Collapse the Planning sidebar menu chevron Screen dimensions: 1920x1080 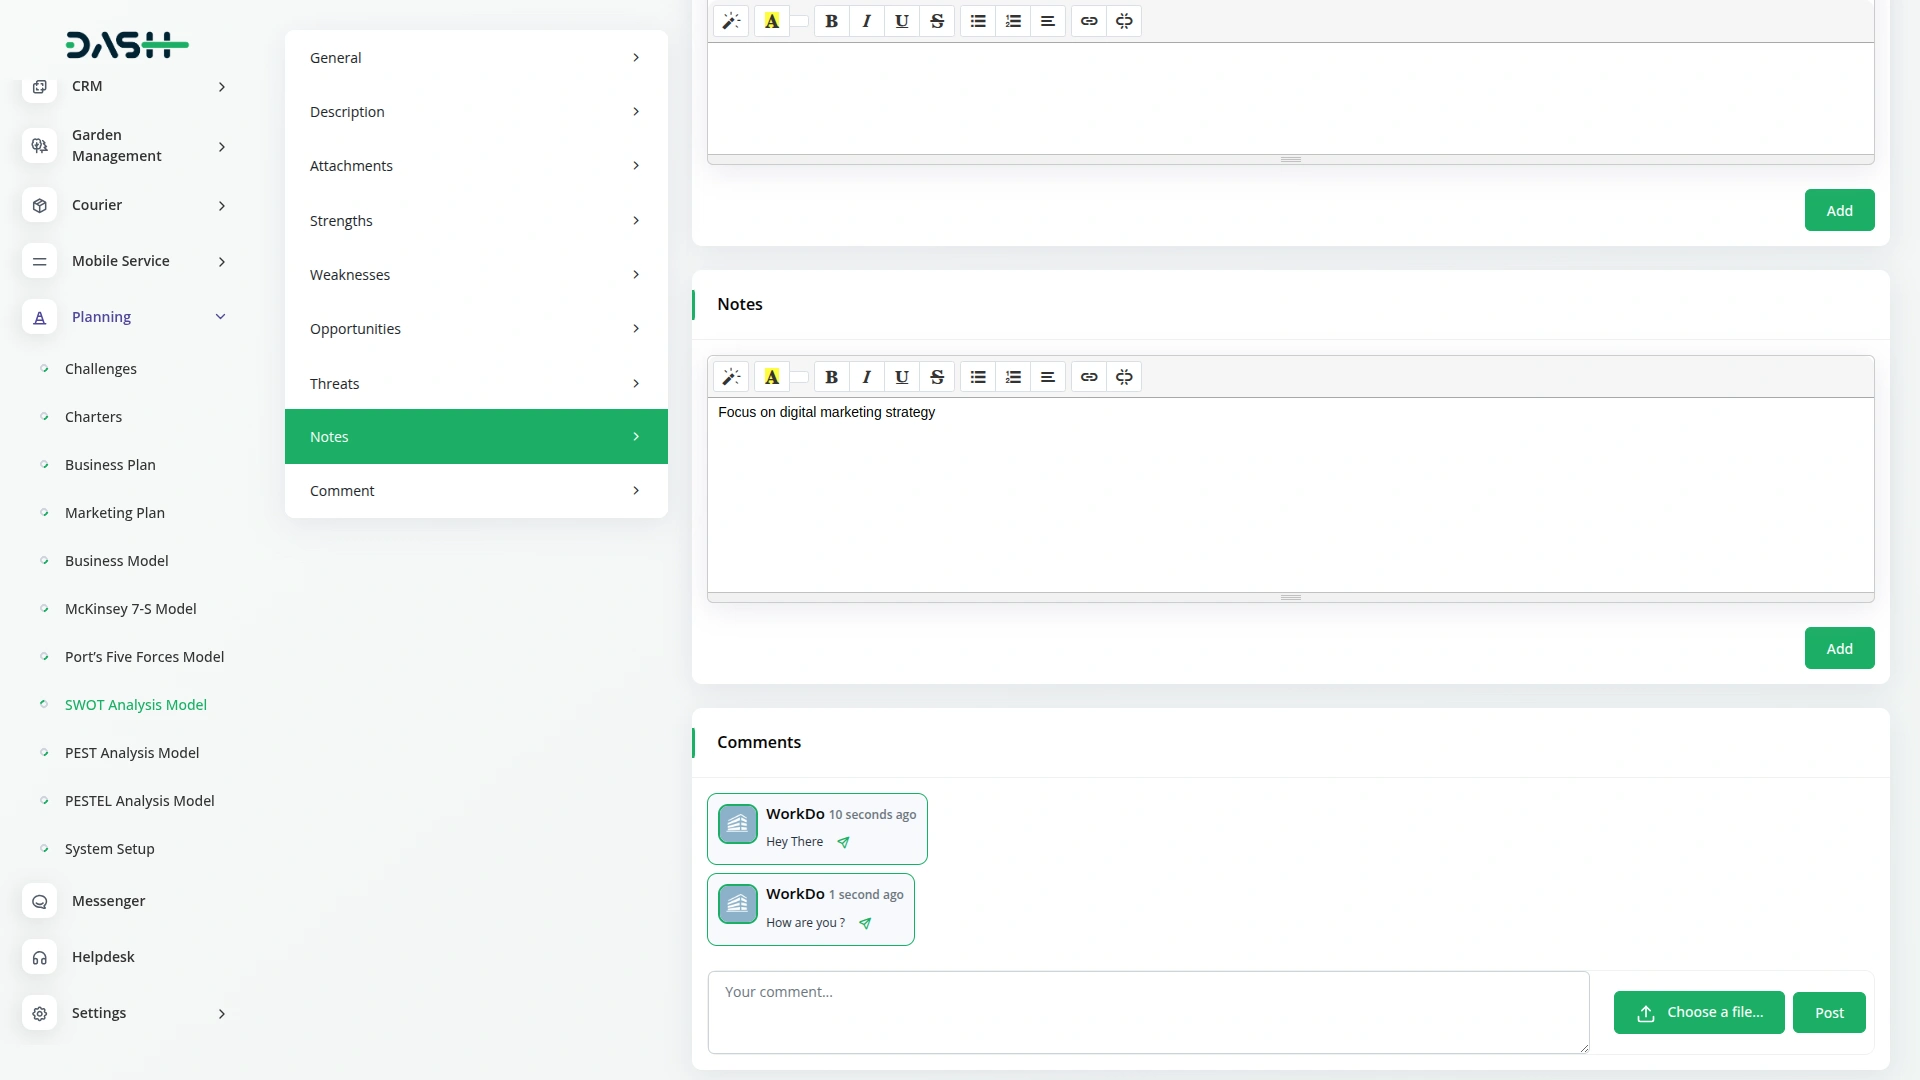(x=221, y=317)
